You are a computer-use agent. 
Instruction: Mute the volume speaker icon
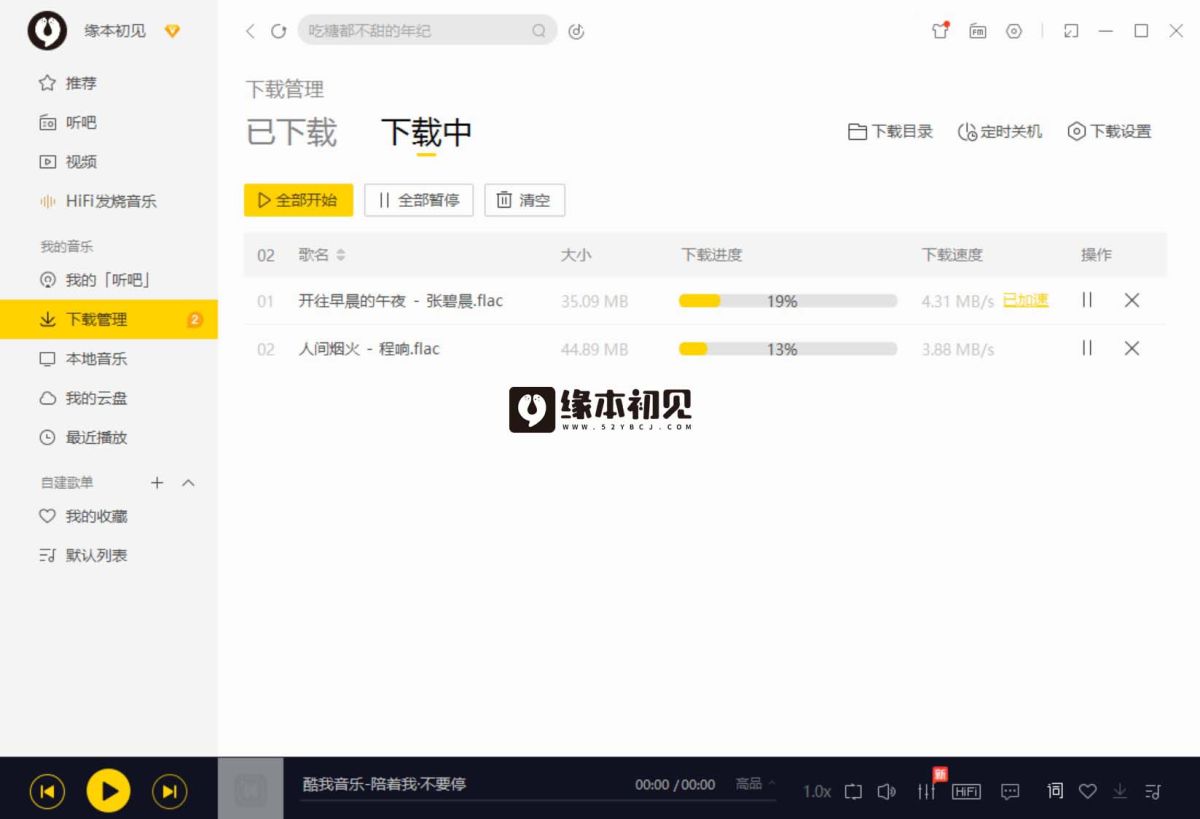(x=886, y=791)
